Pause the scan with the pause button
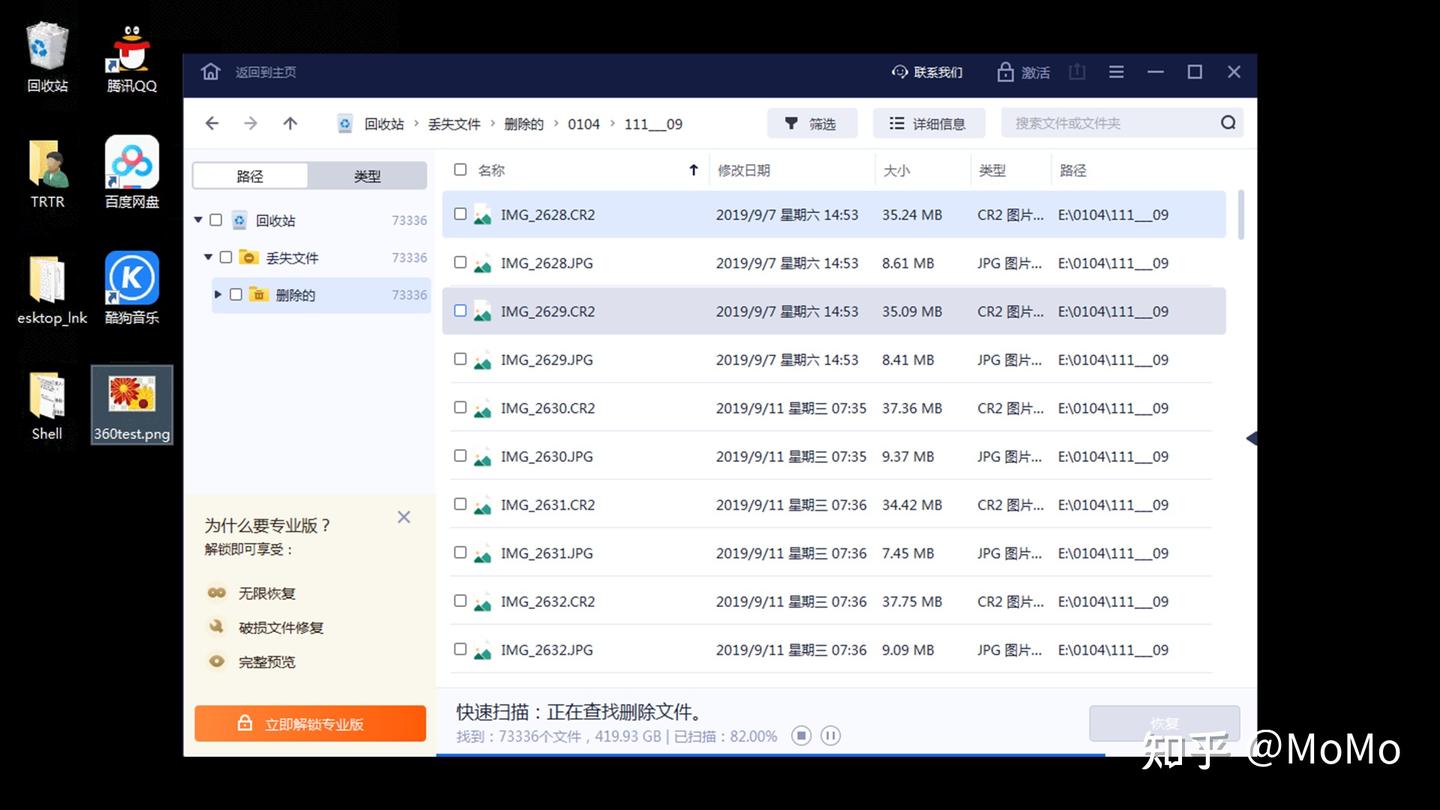The width and height of the screenshot is (1440, 810). pyautogui.click(x=830, y=736)
